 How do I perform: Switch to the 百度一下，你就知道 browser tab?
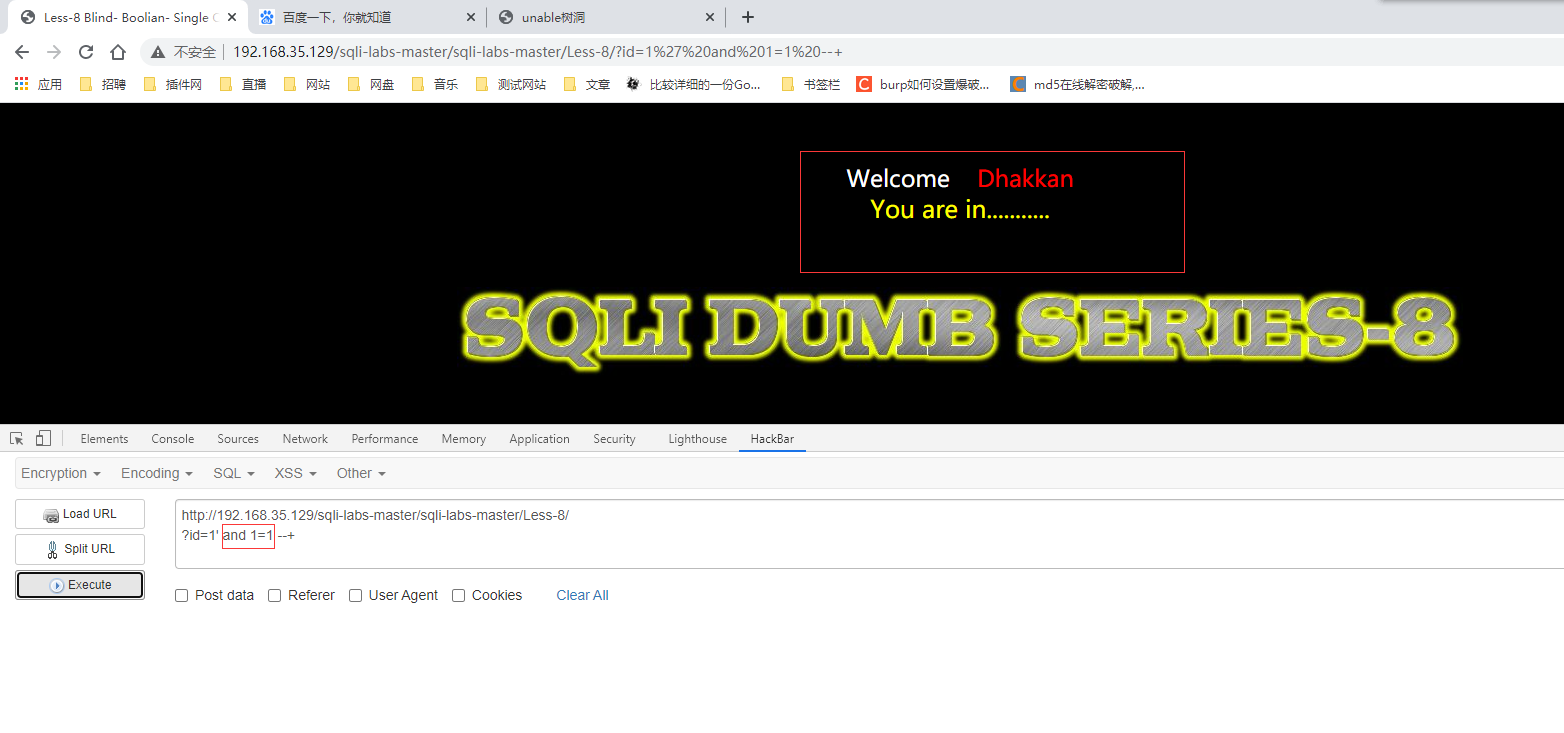[366, 17]
